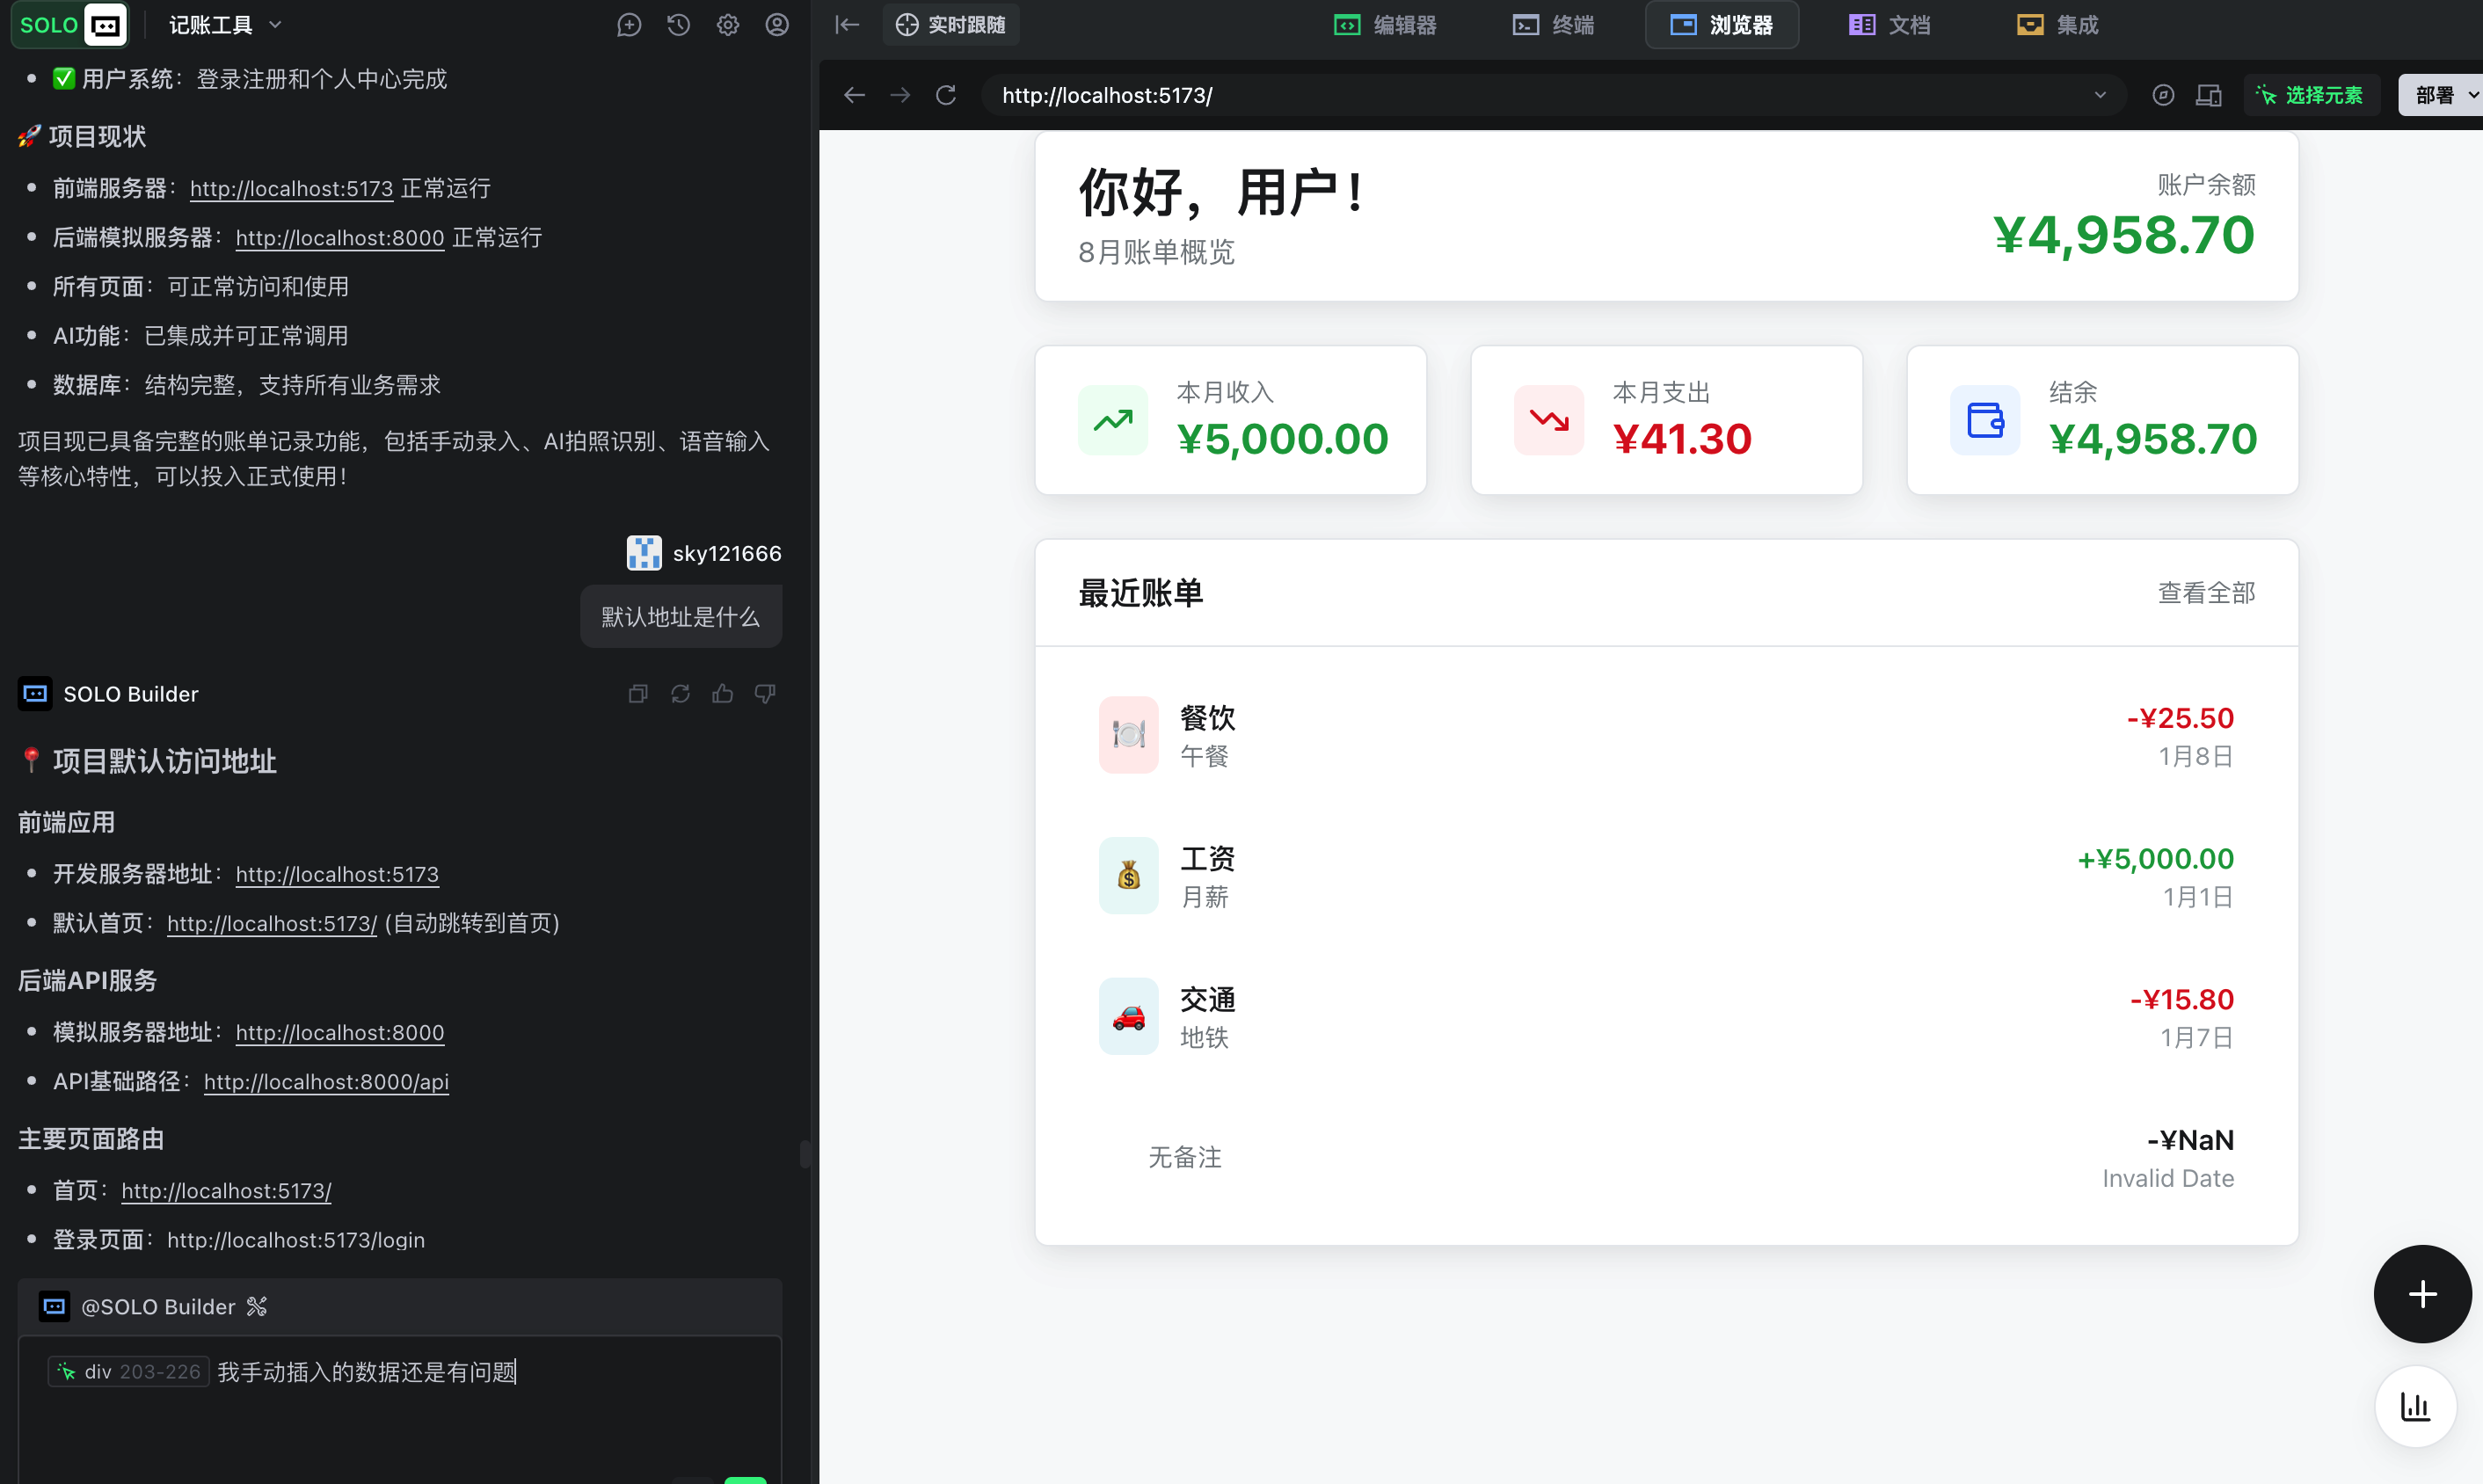Open http://localhost:5173 frontend server link

tap(291, 188)
